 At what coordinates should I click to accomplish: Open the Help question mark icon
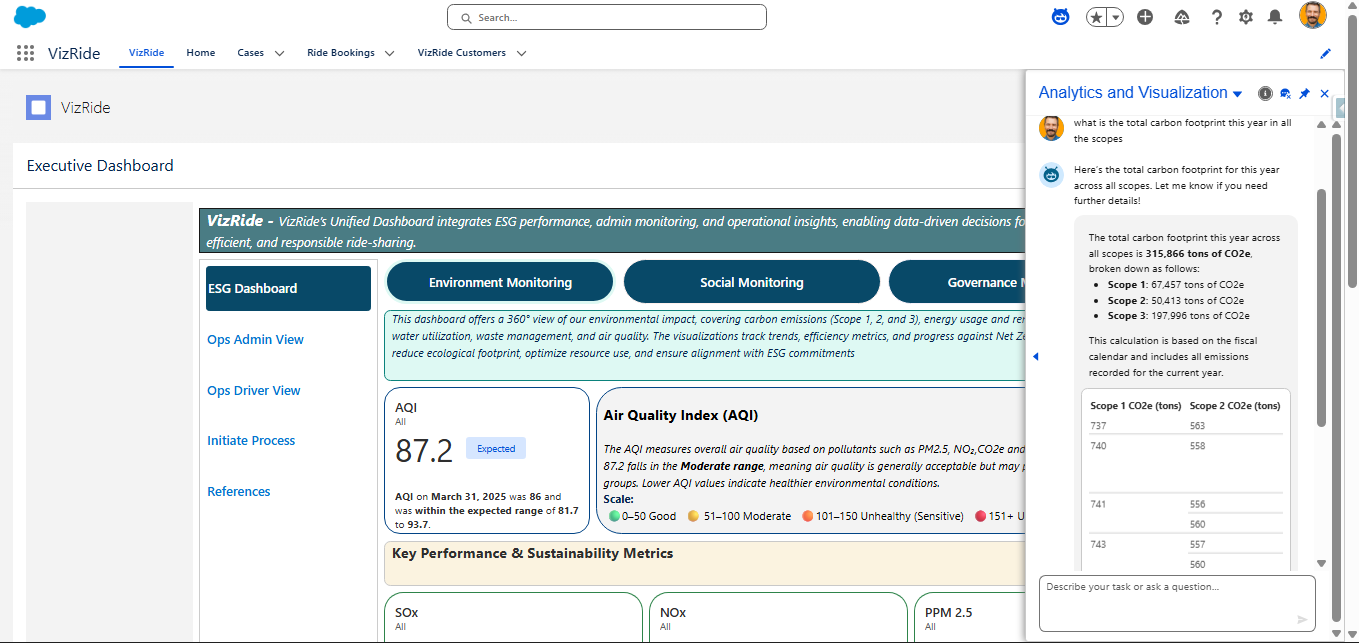(x=1216, y=17)
